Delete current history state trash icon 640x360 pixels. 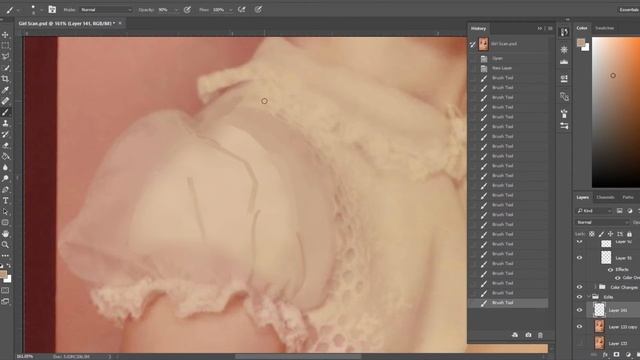540,335
